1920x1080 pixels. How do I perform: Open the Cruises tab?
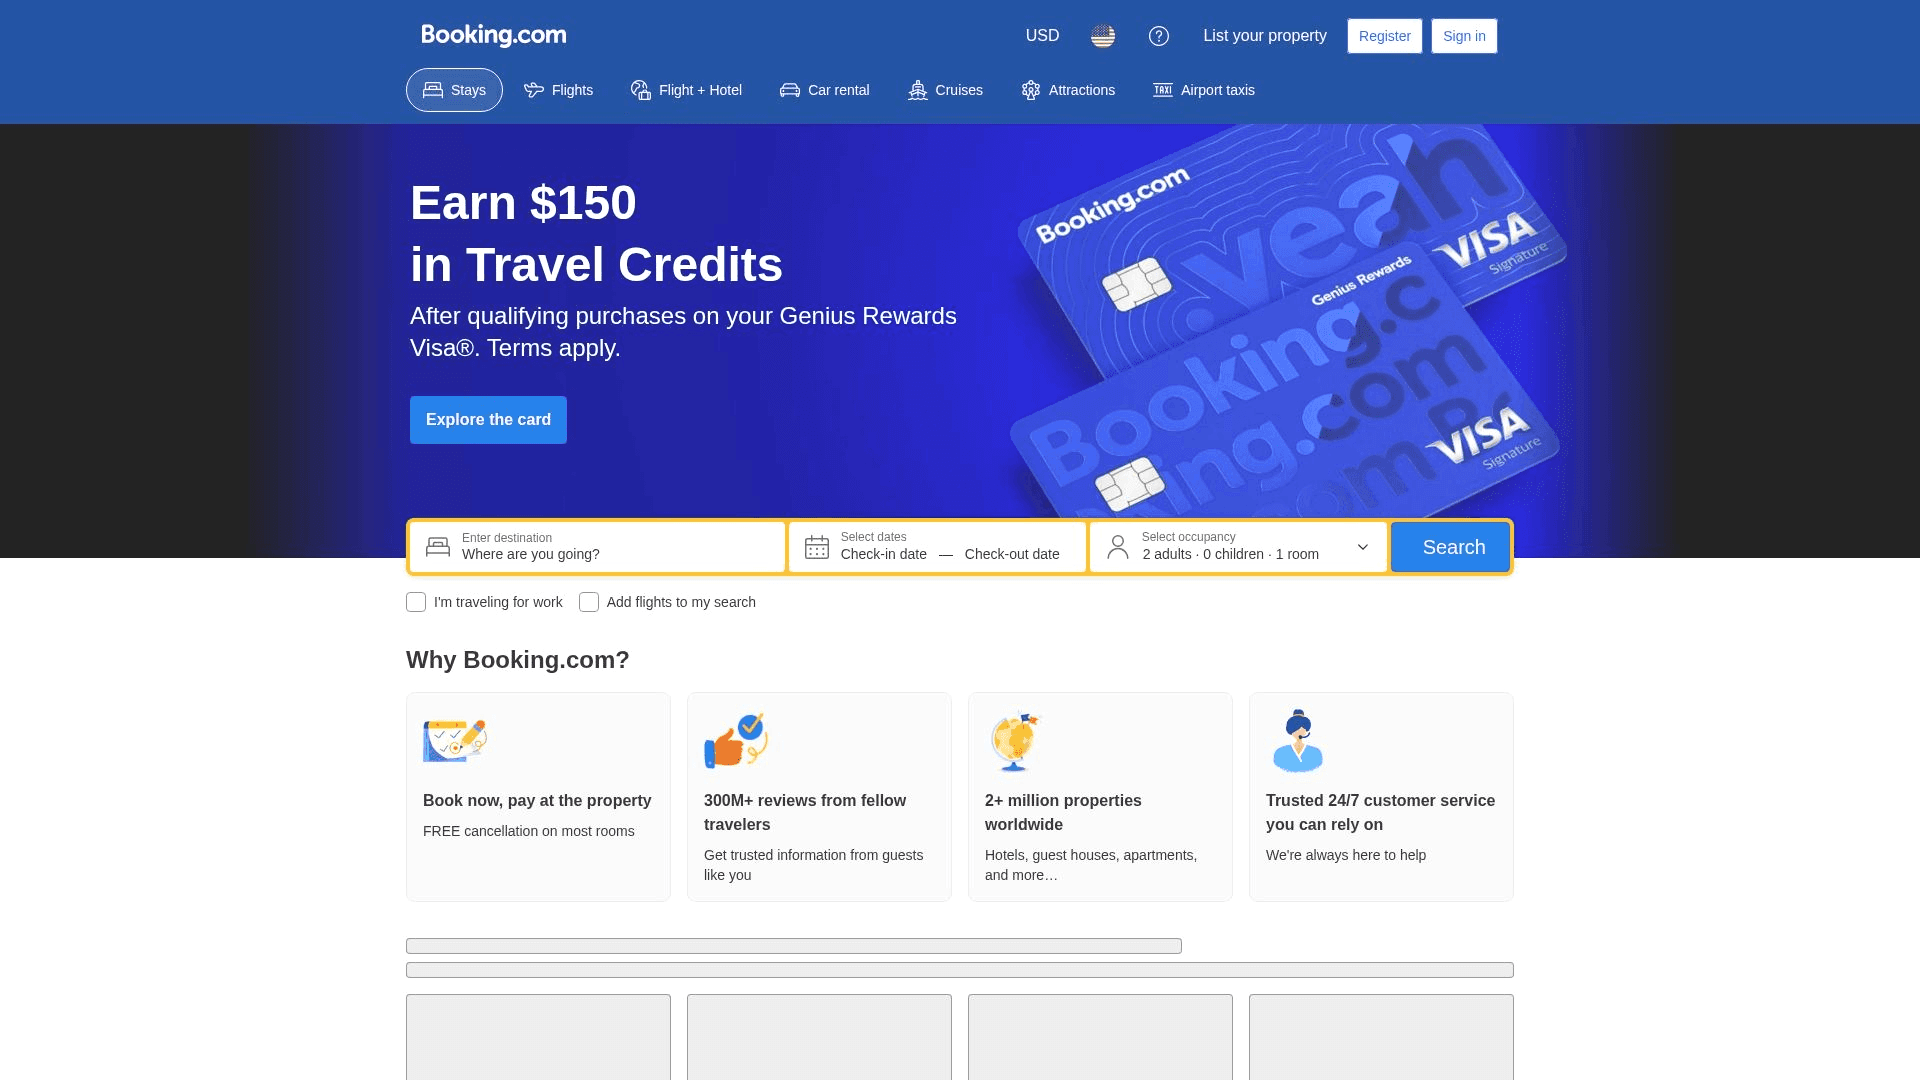(x=945, y=90)
